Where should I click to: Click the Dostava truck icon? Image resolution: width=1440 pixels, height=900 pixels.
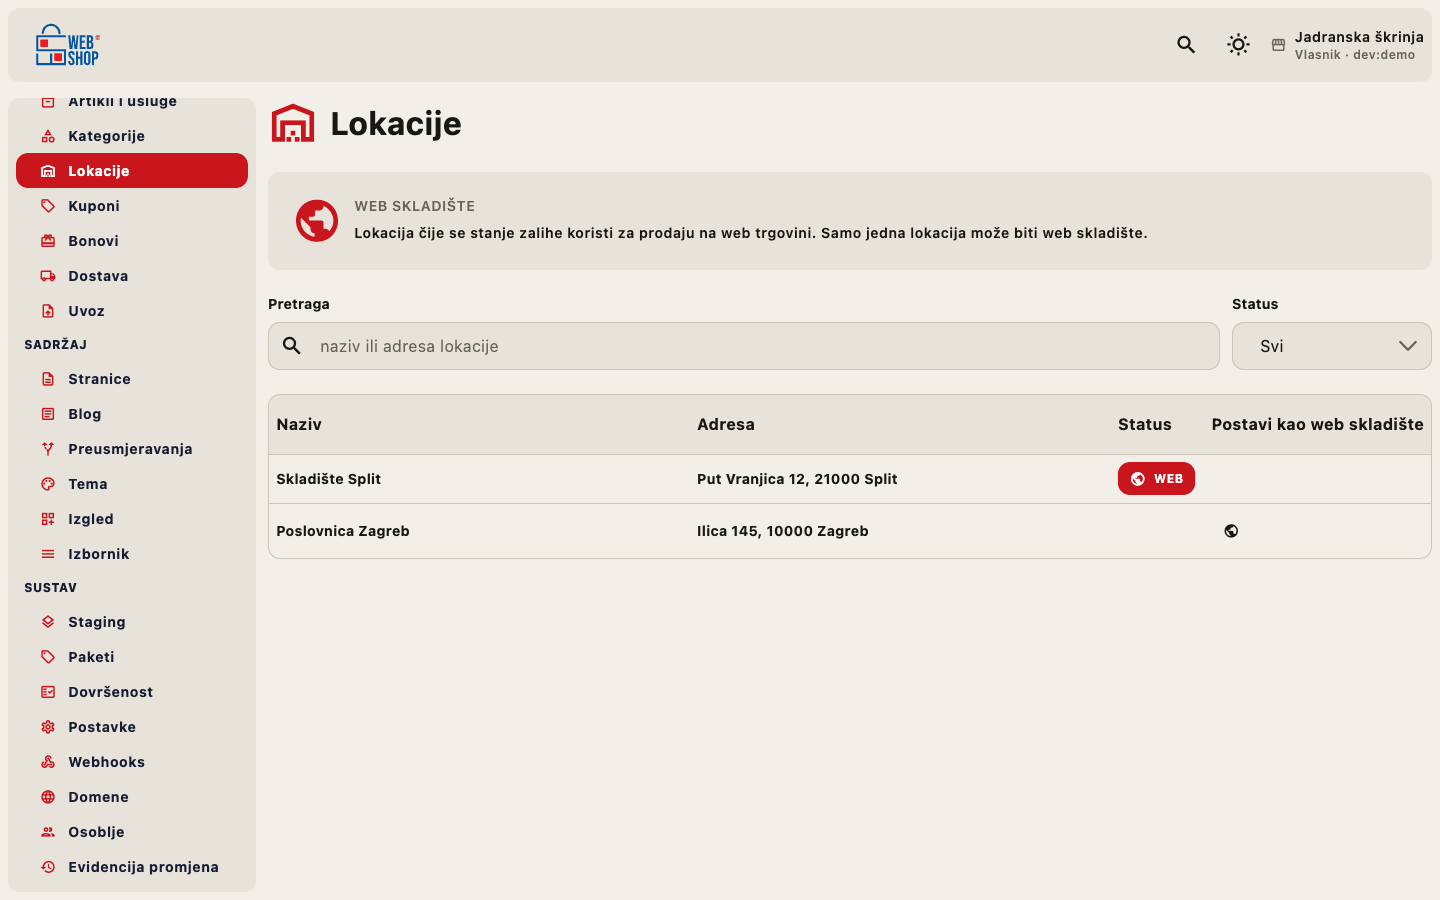(x=48, y=276)
